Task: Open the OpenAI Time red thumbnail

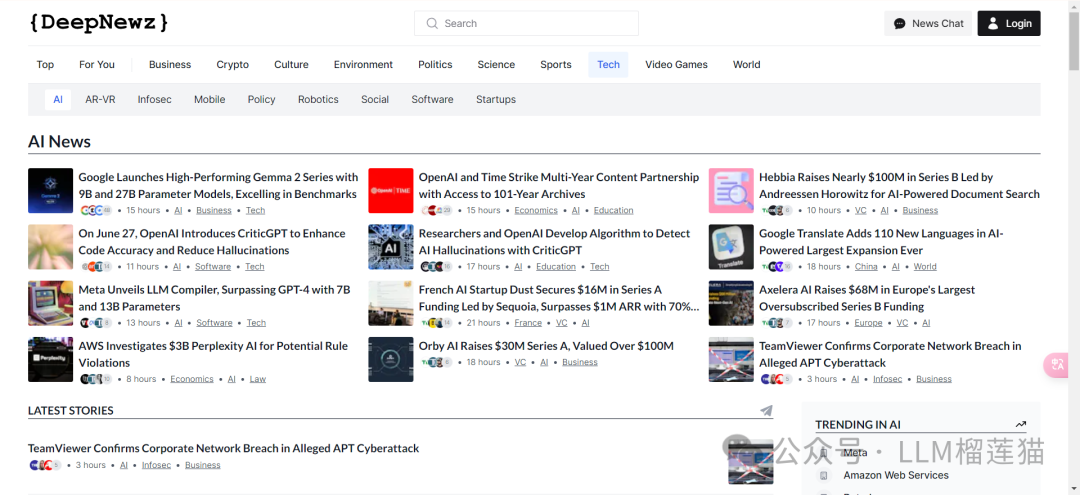Action: click(391, 191)
